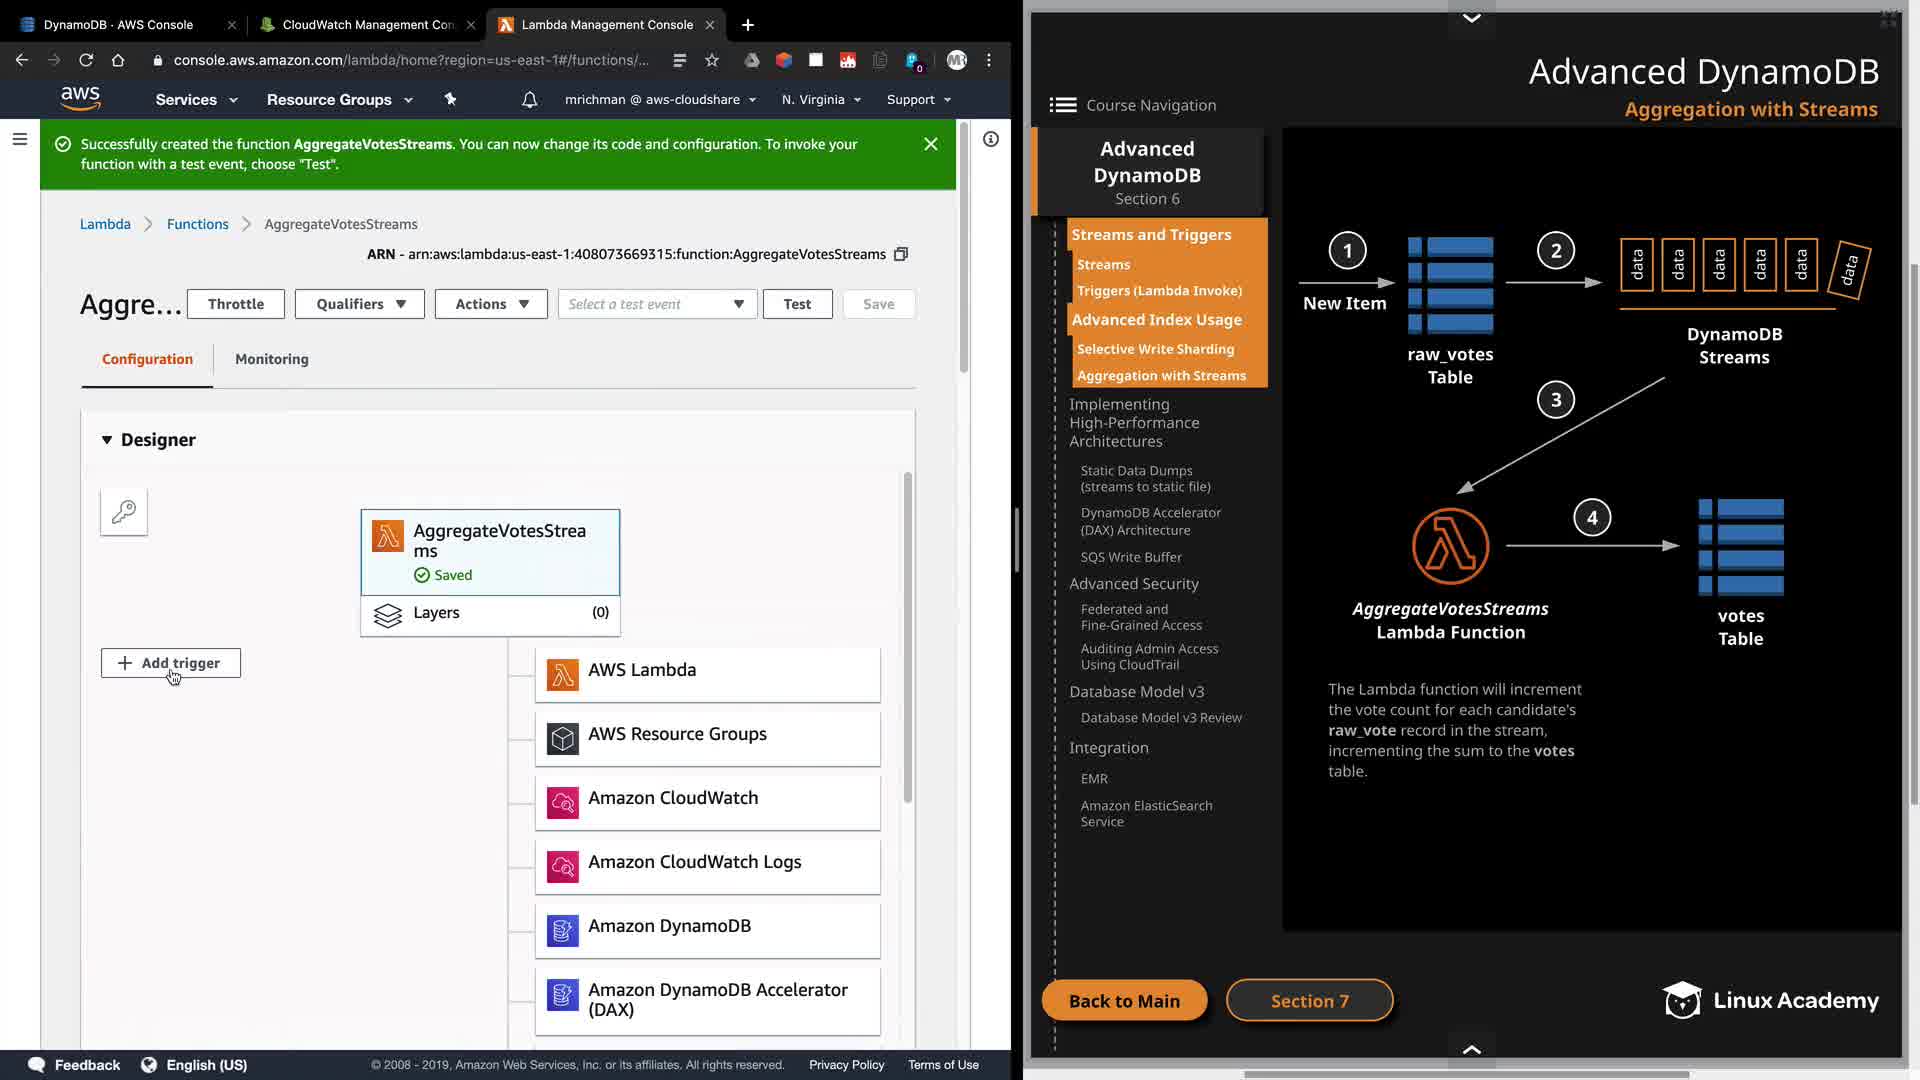Click the key permissions icon in Designer

pos(124,512)
